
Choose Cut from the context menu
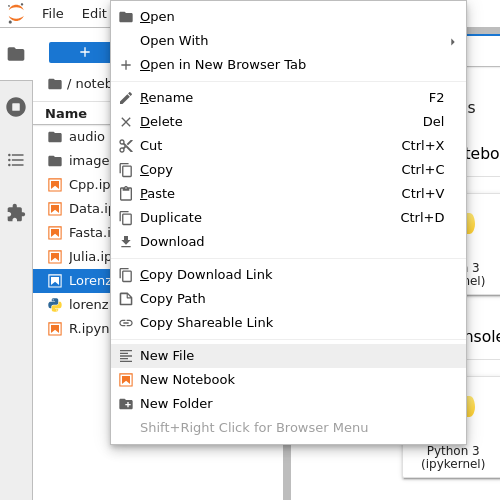pyautogui.click(x=288, y=146)
